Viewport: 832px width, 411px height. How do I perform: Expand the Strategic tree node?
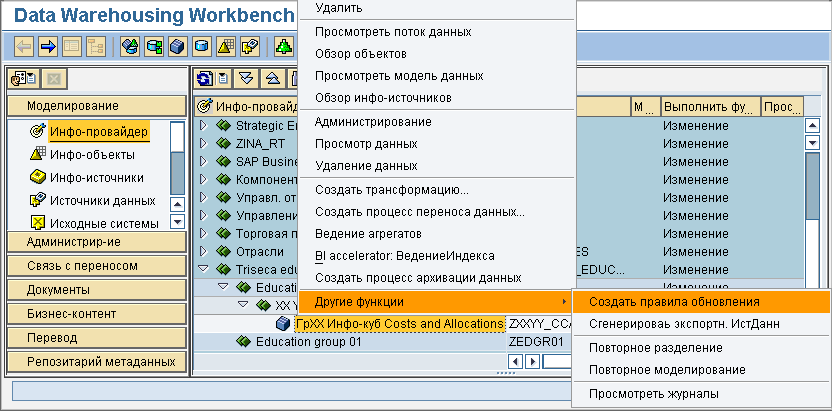(x=203, y=126)
